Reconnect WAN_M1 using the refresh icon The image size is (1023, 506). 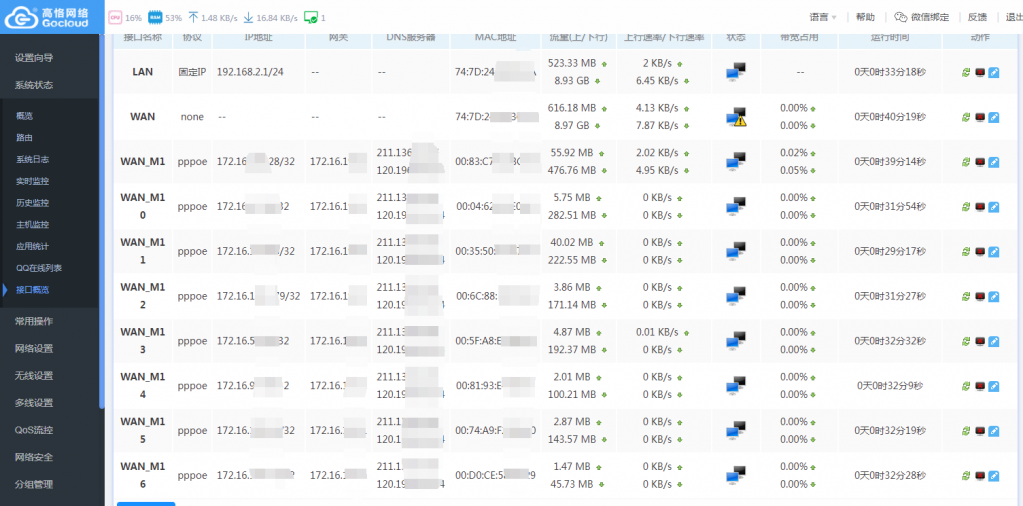pyautogui.click(x=966, y=162)
